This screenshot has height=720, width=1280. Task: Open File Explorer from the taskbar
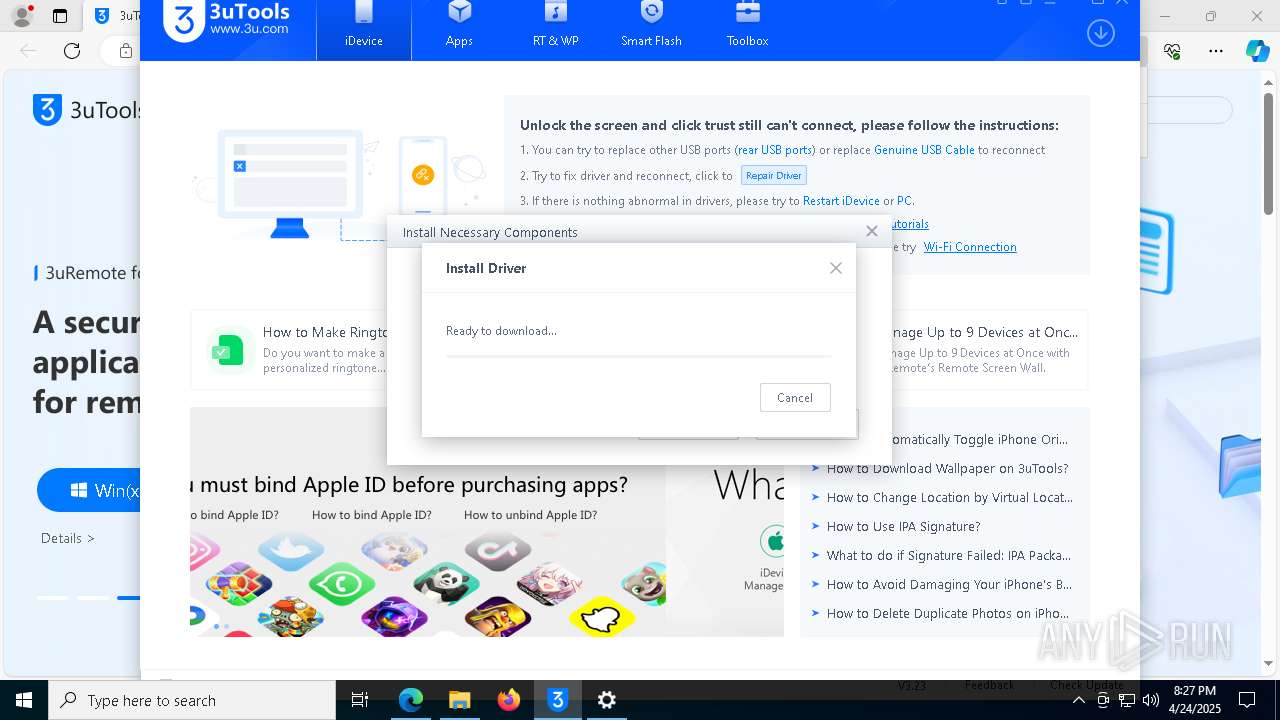(x=459, y=700)
